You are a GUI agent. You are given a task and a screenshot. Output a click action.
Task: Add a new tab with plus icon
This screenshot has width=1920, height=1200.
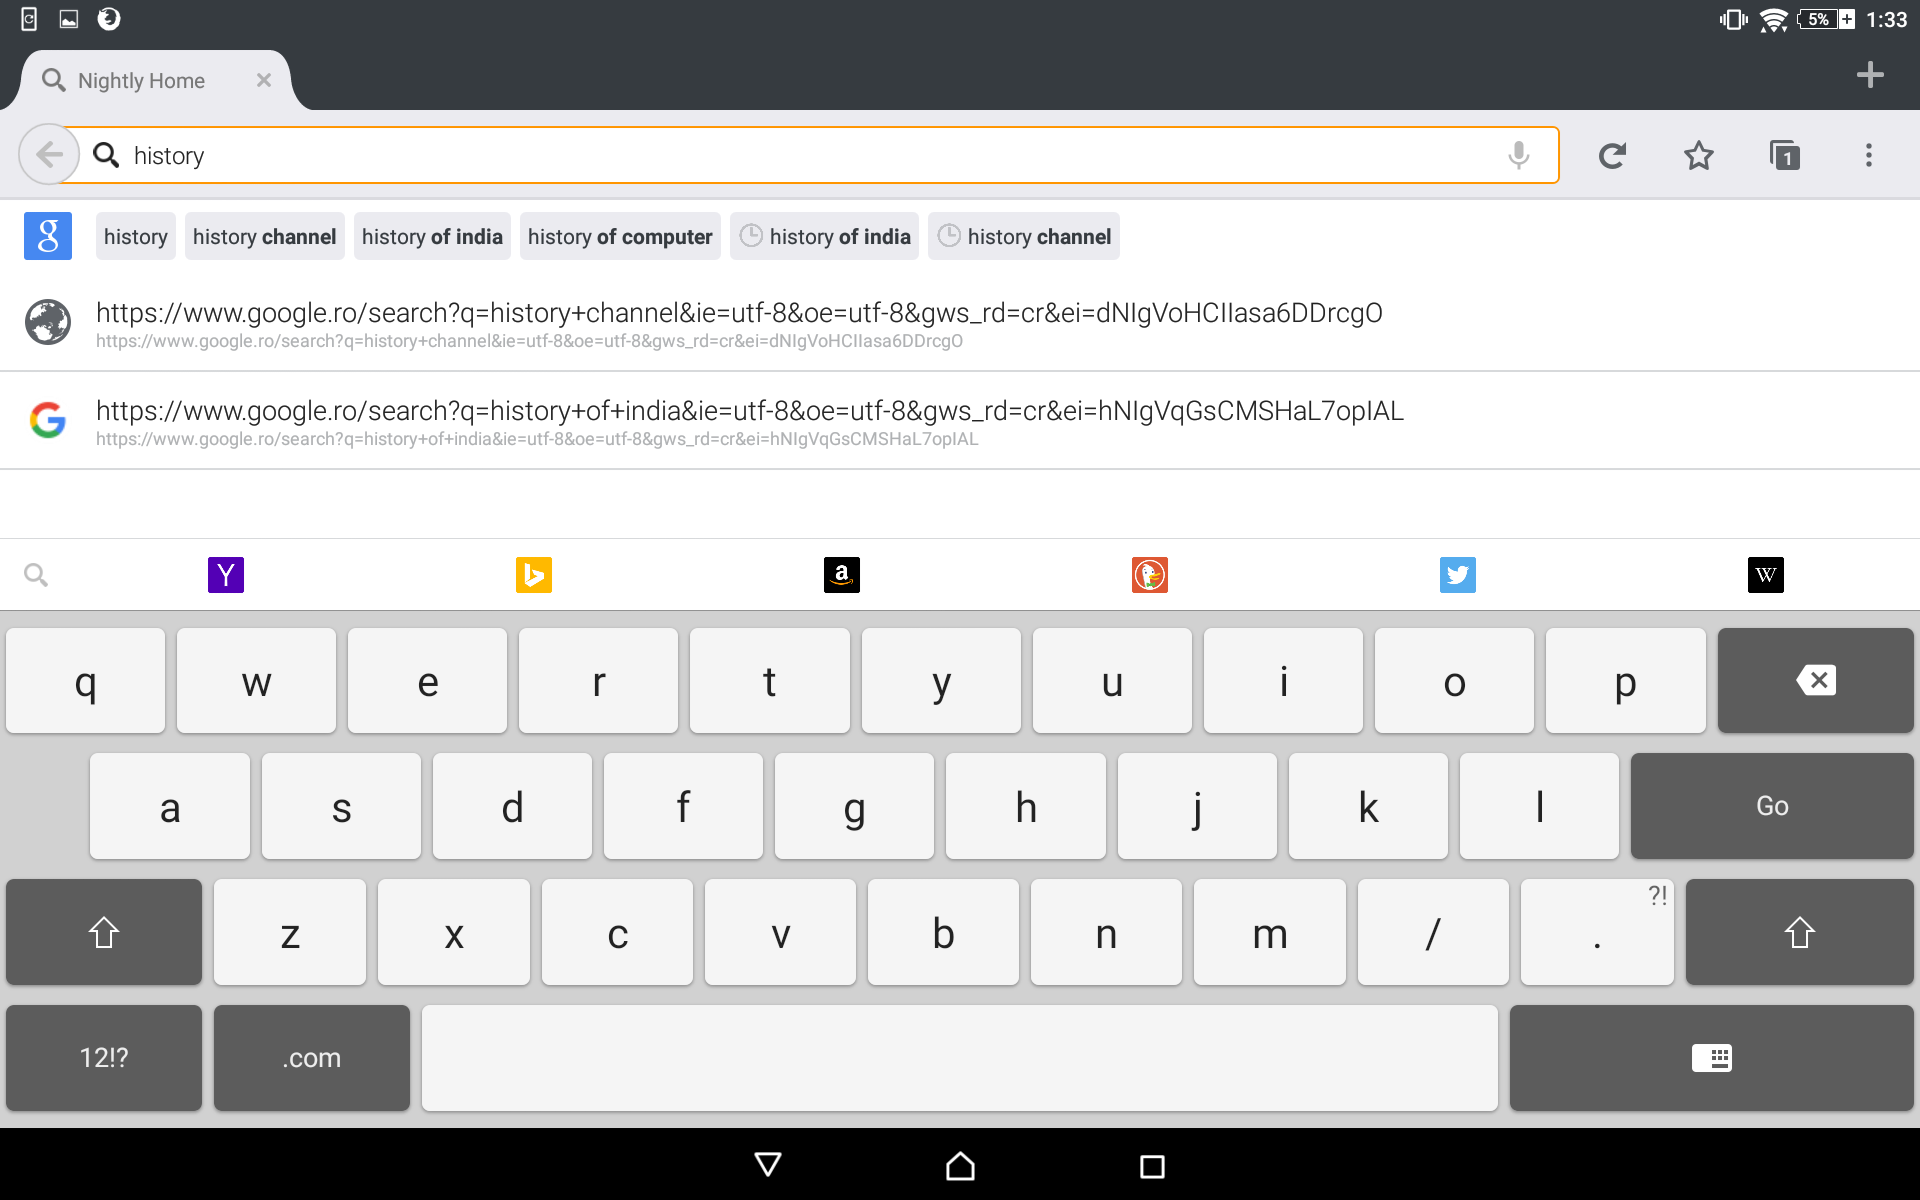tap(1869, 75)
